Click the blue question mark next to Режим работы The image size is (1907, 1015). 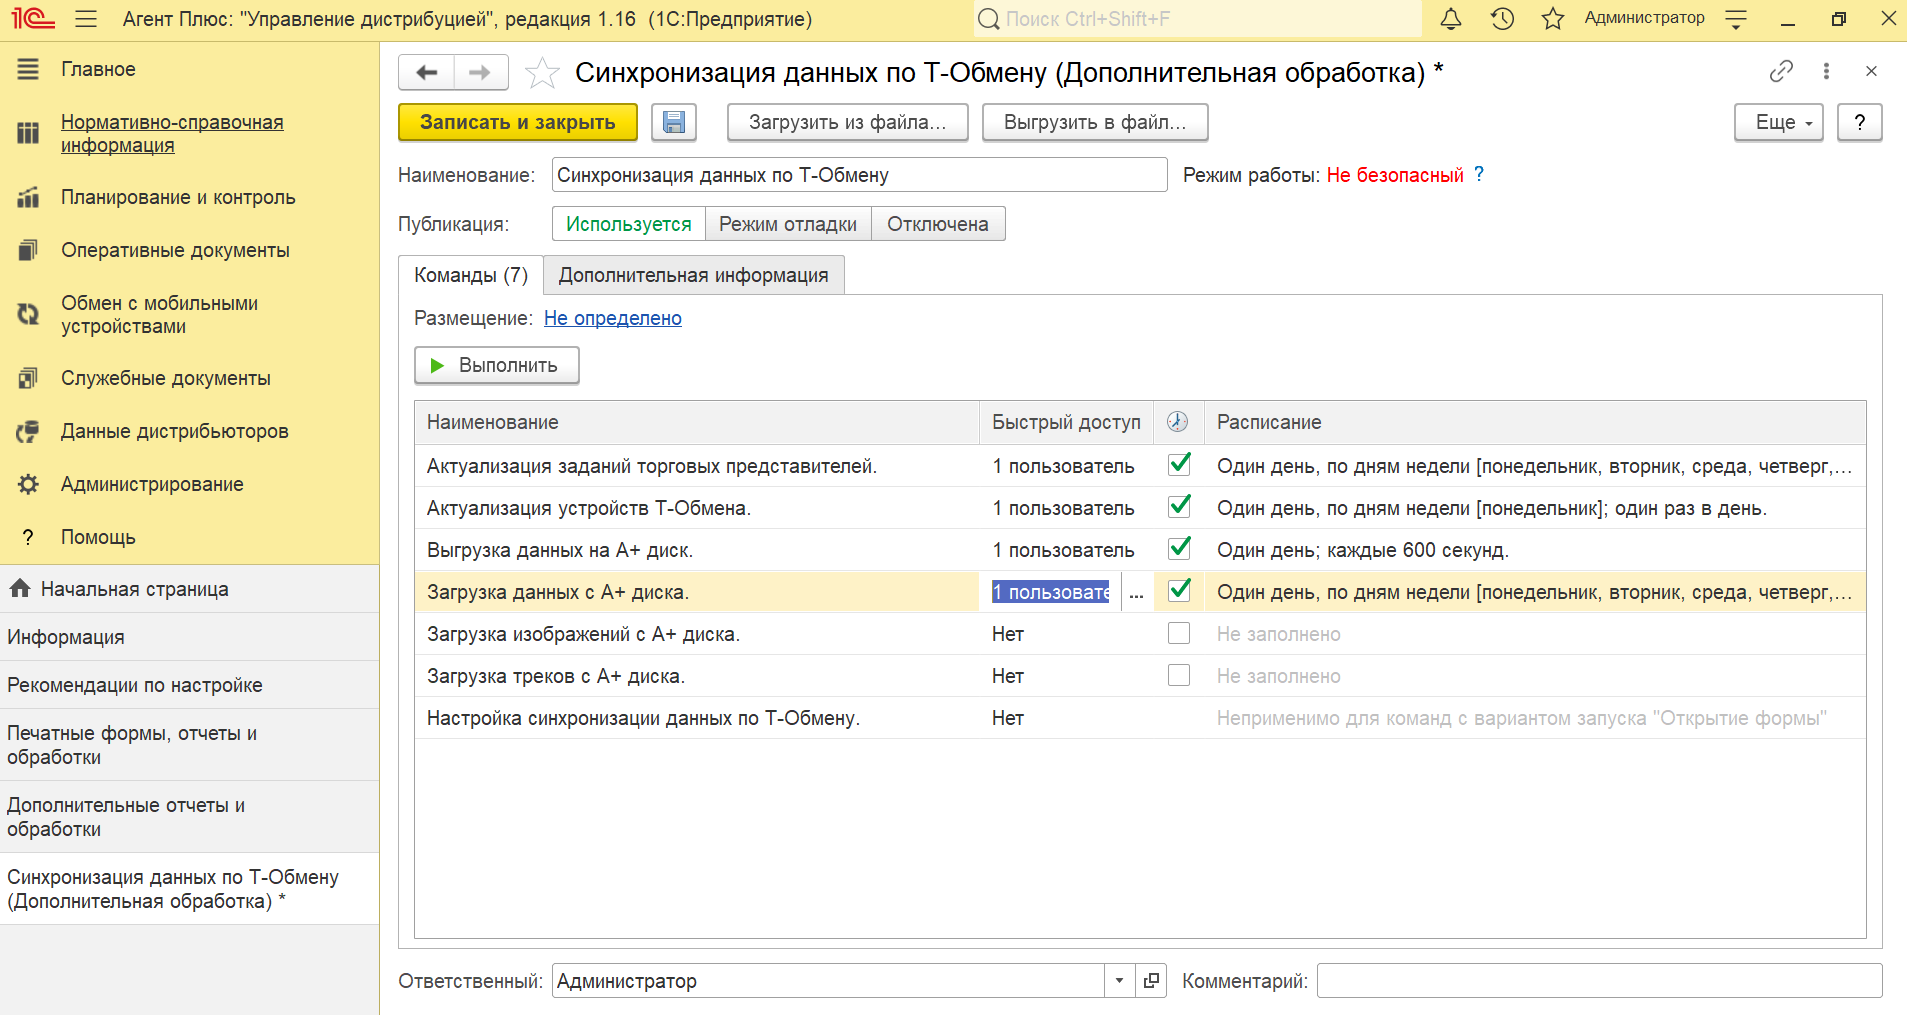tap(1479, 174)
